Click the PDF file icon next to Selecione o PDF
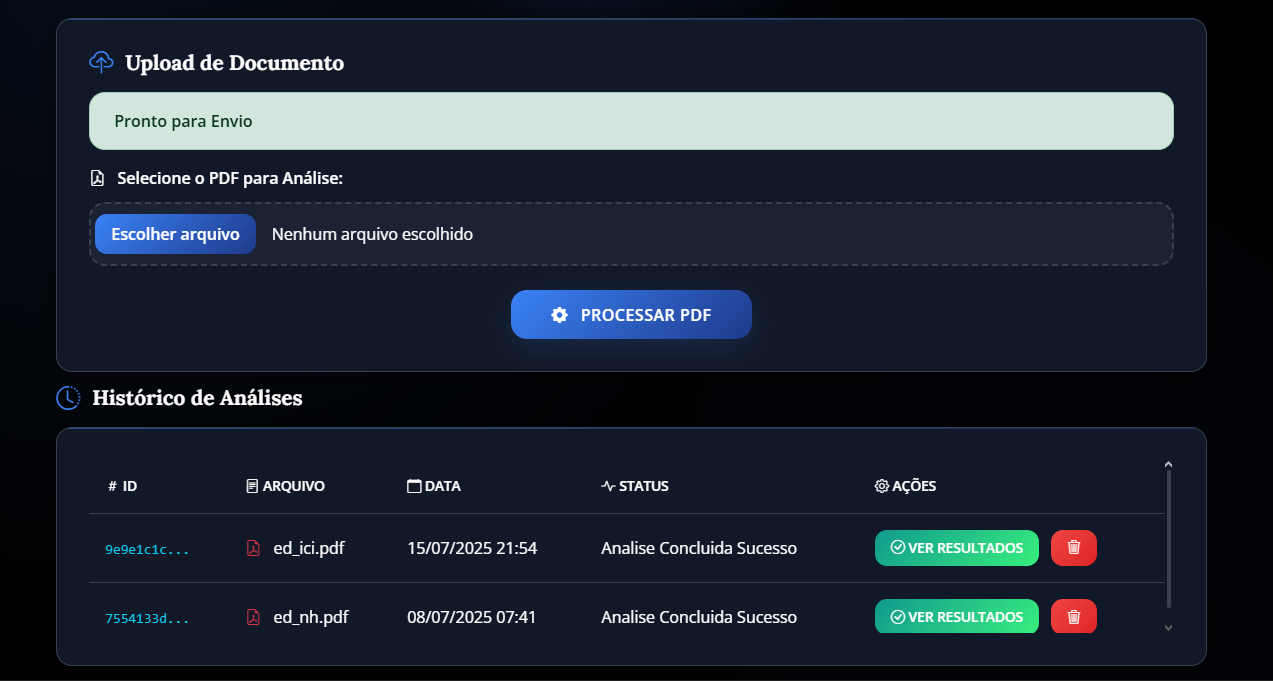Viewport: 1273px width, 681px height. click(x=97, y=178)
